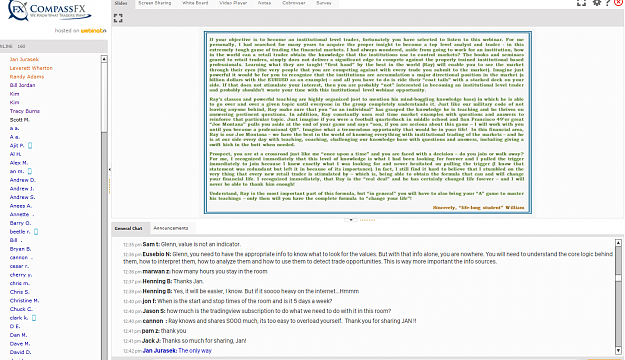Select attendee Barry O.
Image resolution: width=625 pixels, height=360 pixels.
[20, 223]
